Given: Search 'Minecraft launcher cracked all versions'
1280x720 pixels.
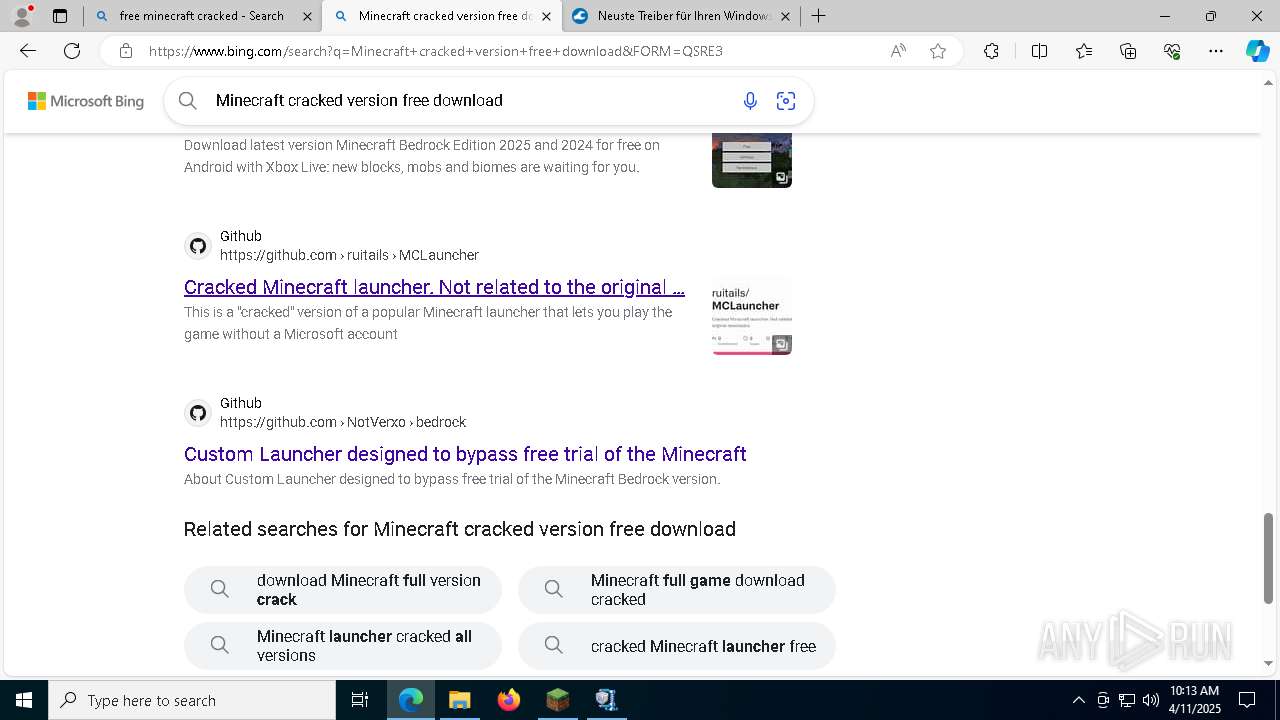Looking at the screenshot, I should pyautogui.click(x=343, y=646).
